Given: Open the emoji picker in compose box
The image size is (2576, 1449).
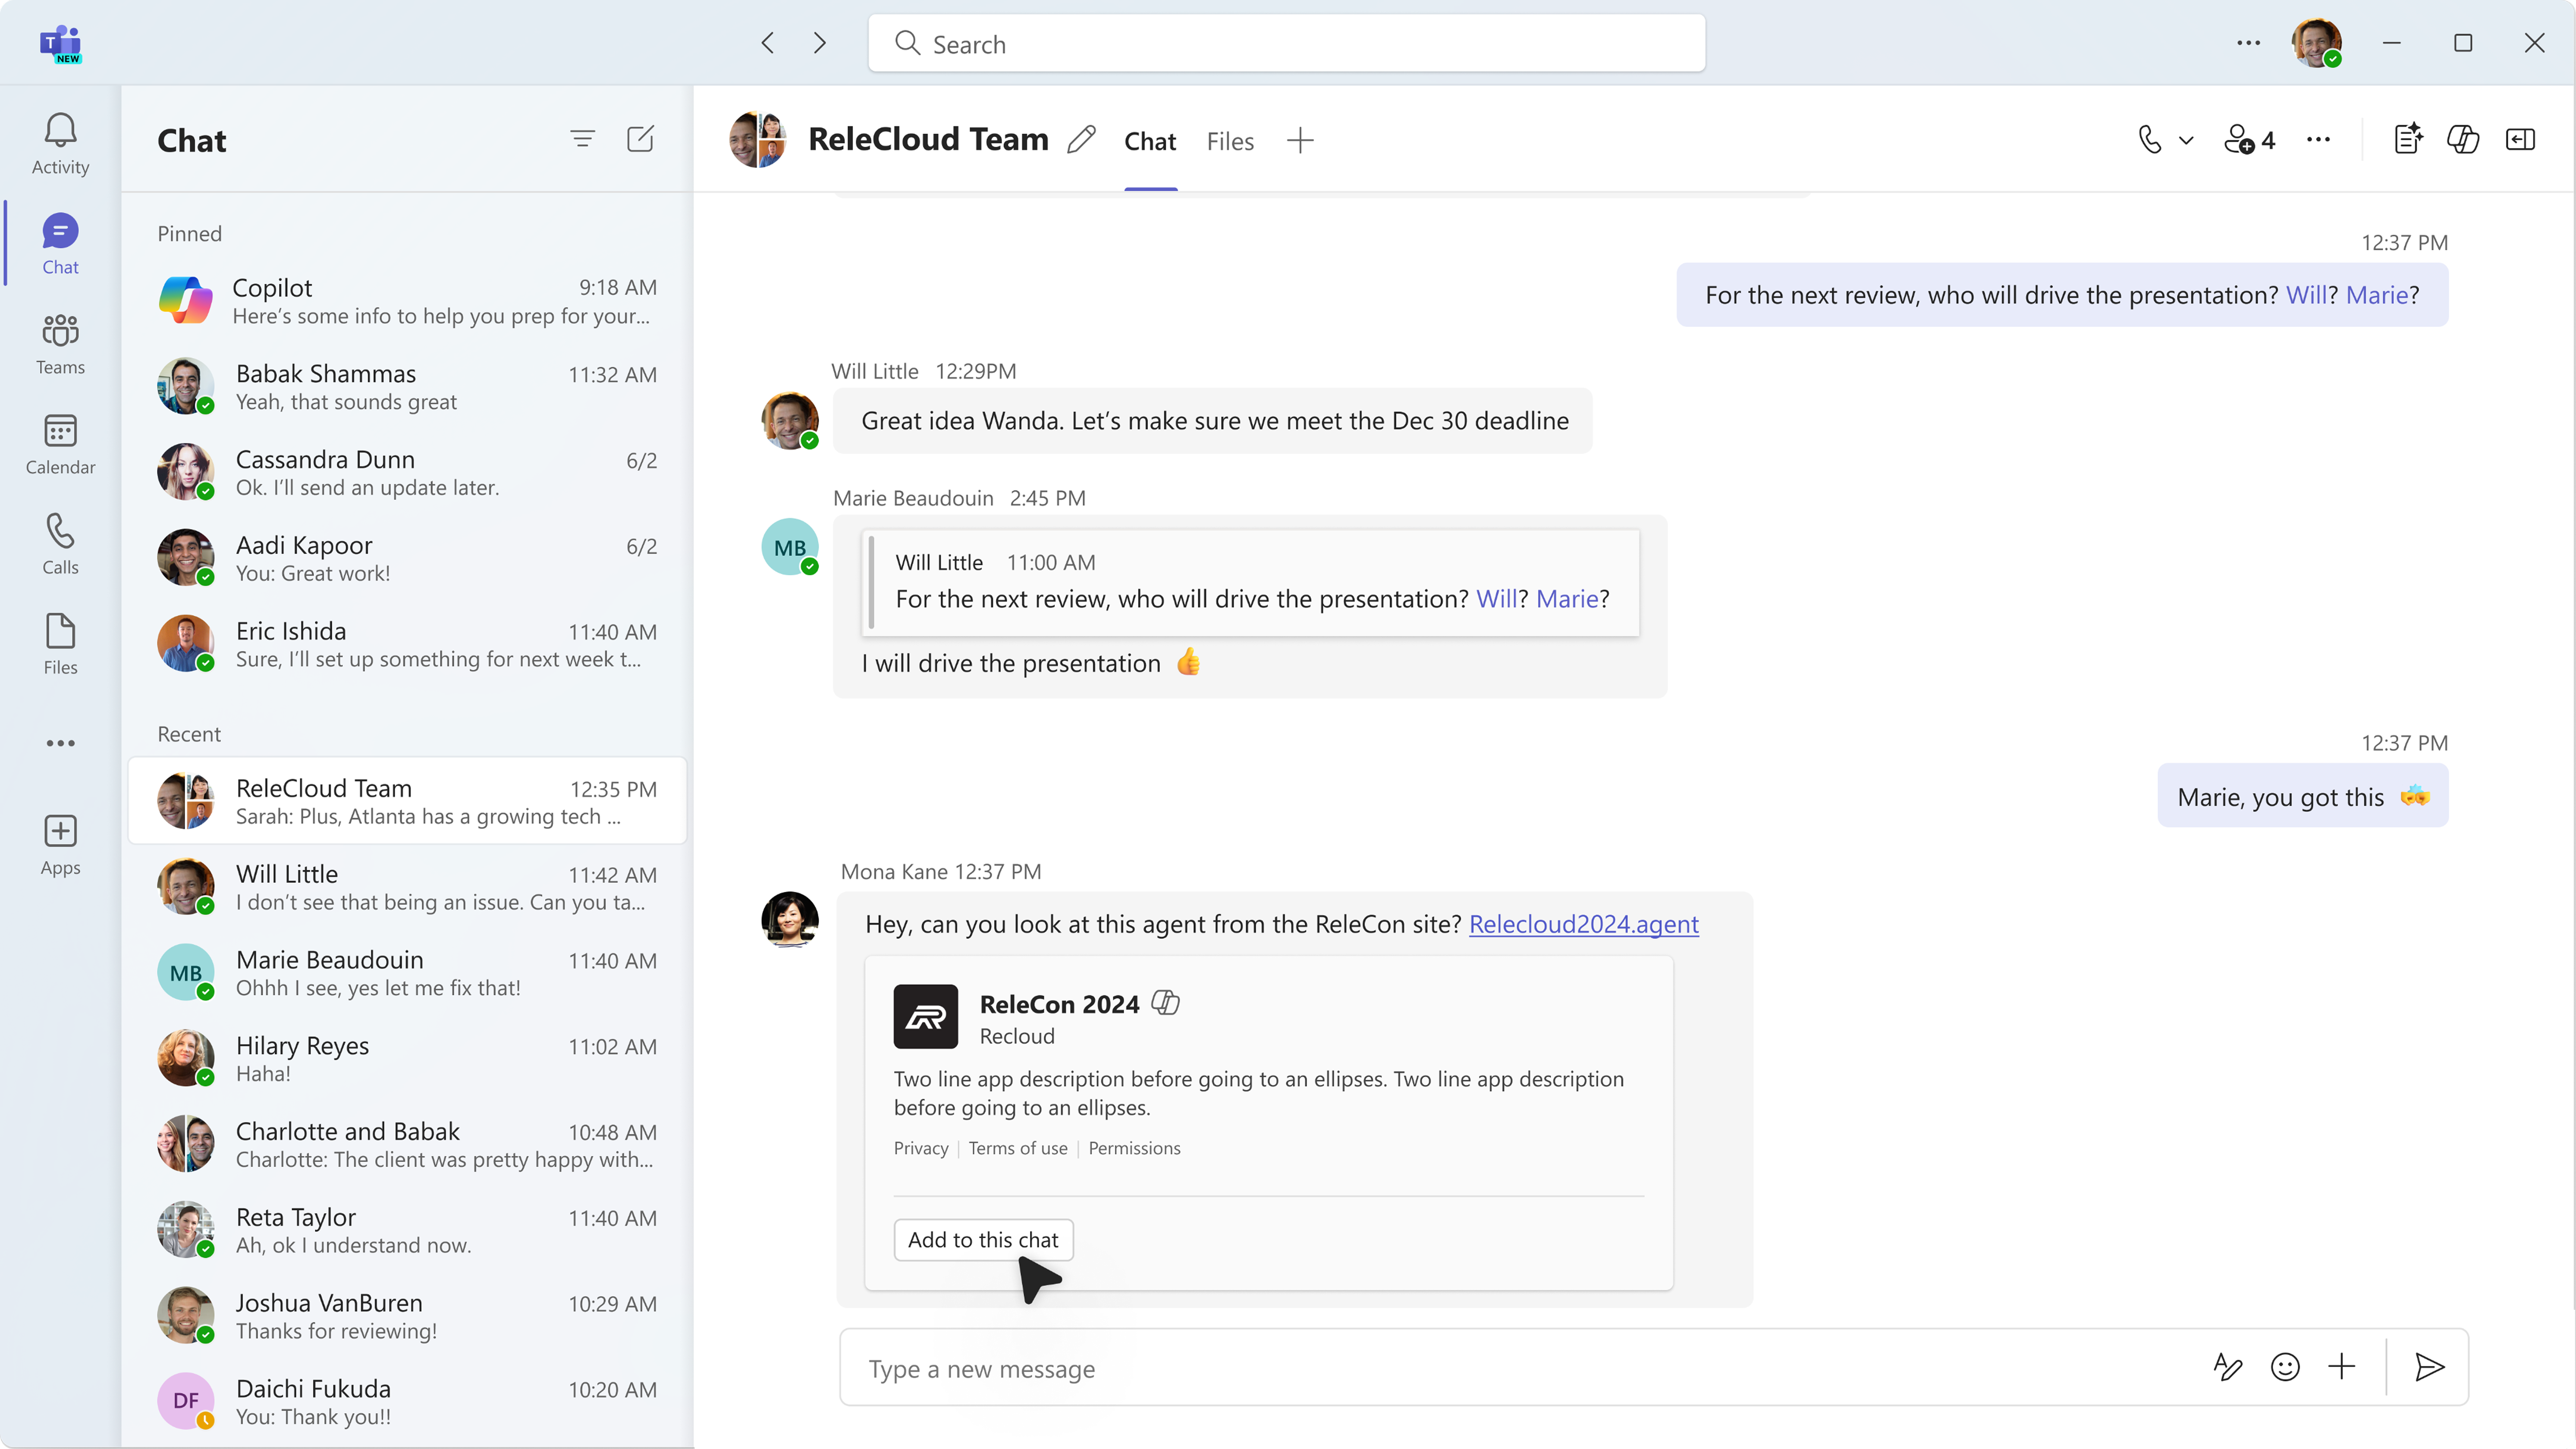Looking at the screenshot, I should click(x=2285, y=1367).
